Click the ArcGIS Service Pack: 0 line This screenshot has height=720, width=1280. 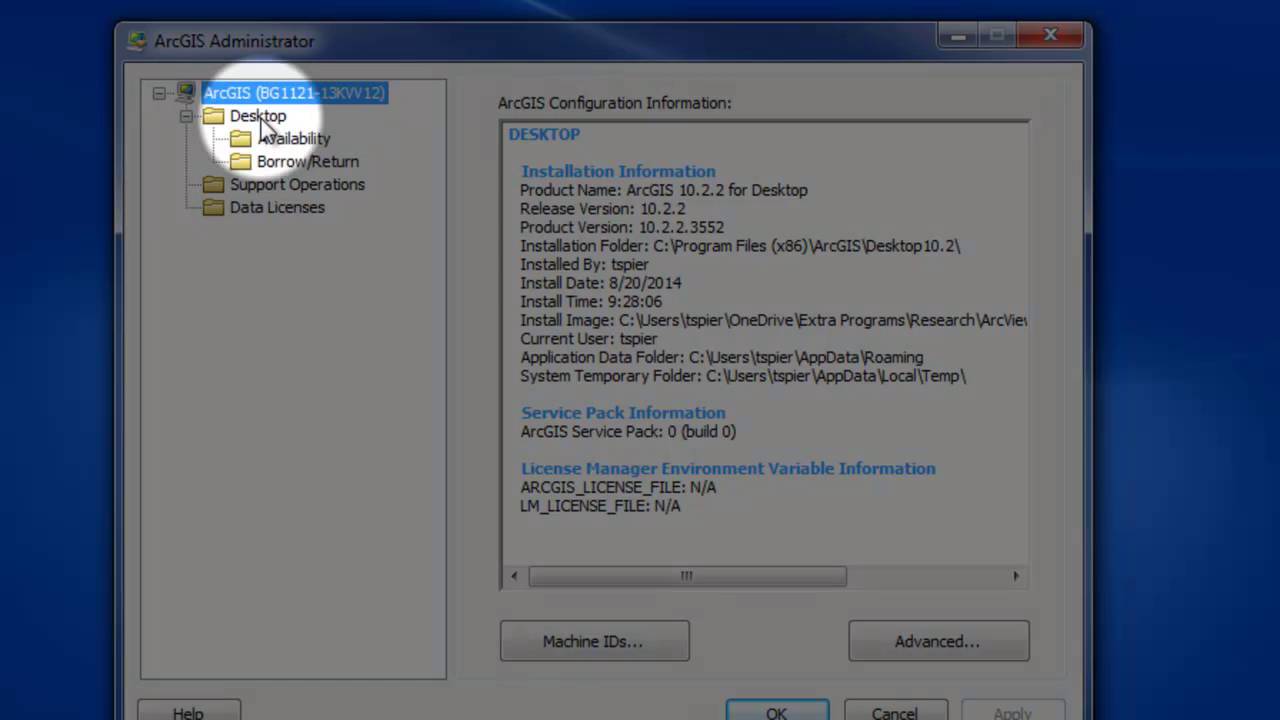click(x=628, y=432)
